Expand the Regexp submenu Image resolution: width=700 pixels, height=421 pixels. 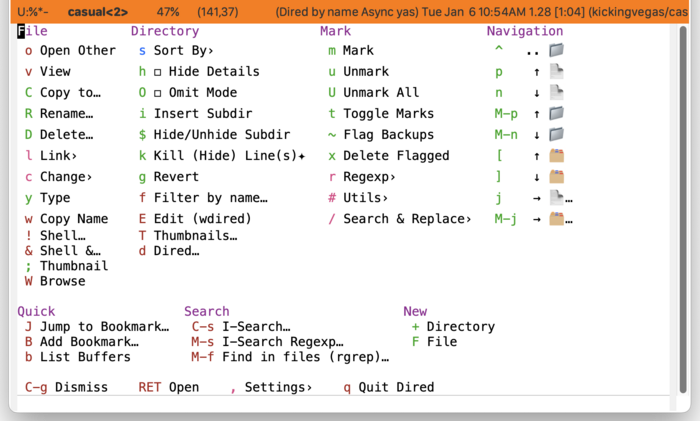(x=369, y=177)
